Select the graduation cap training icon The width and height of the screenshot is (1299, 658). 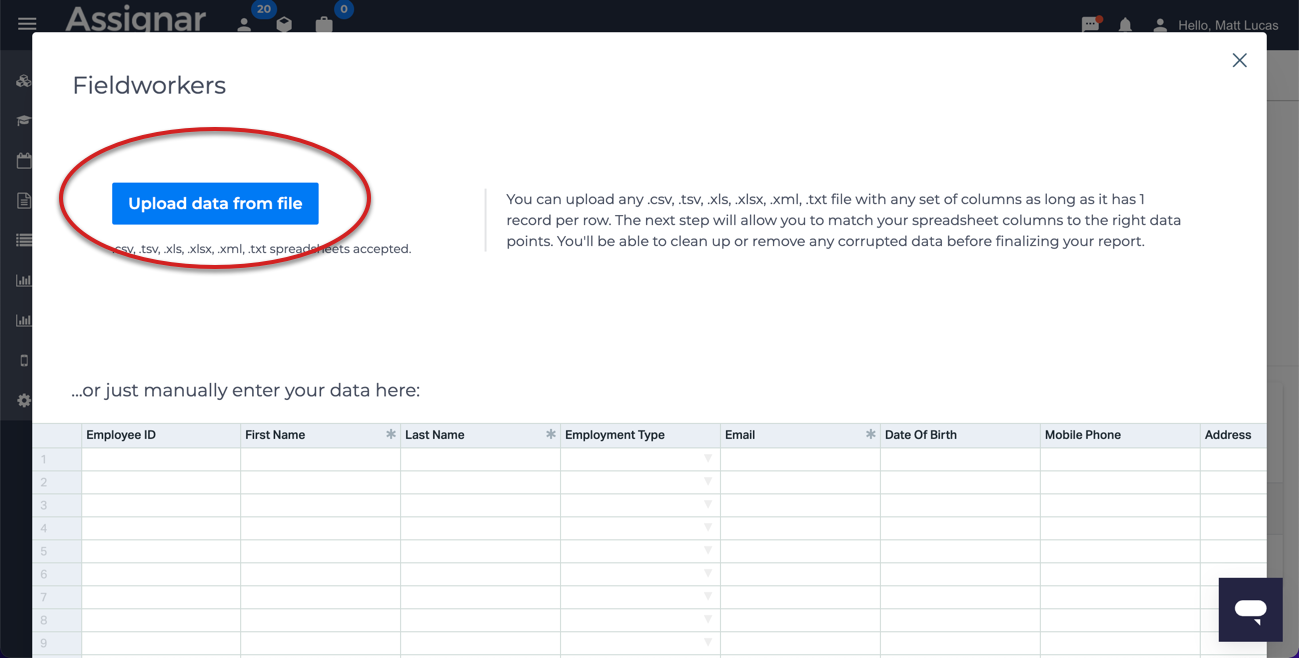point(23,120)
